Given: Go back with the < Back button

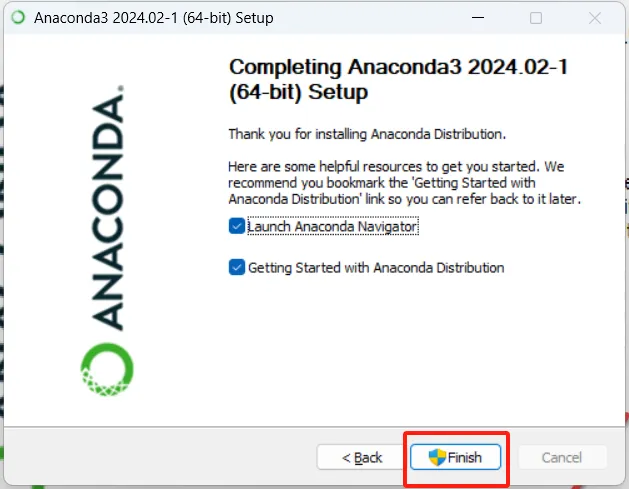Looking at the screenshot, I should click(361, 457).
